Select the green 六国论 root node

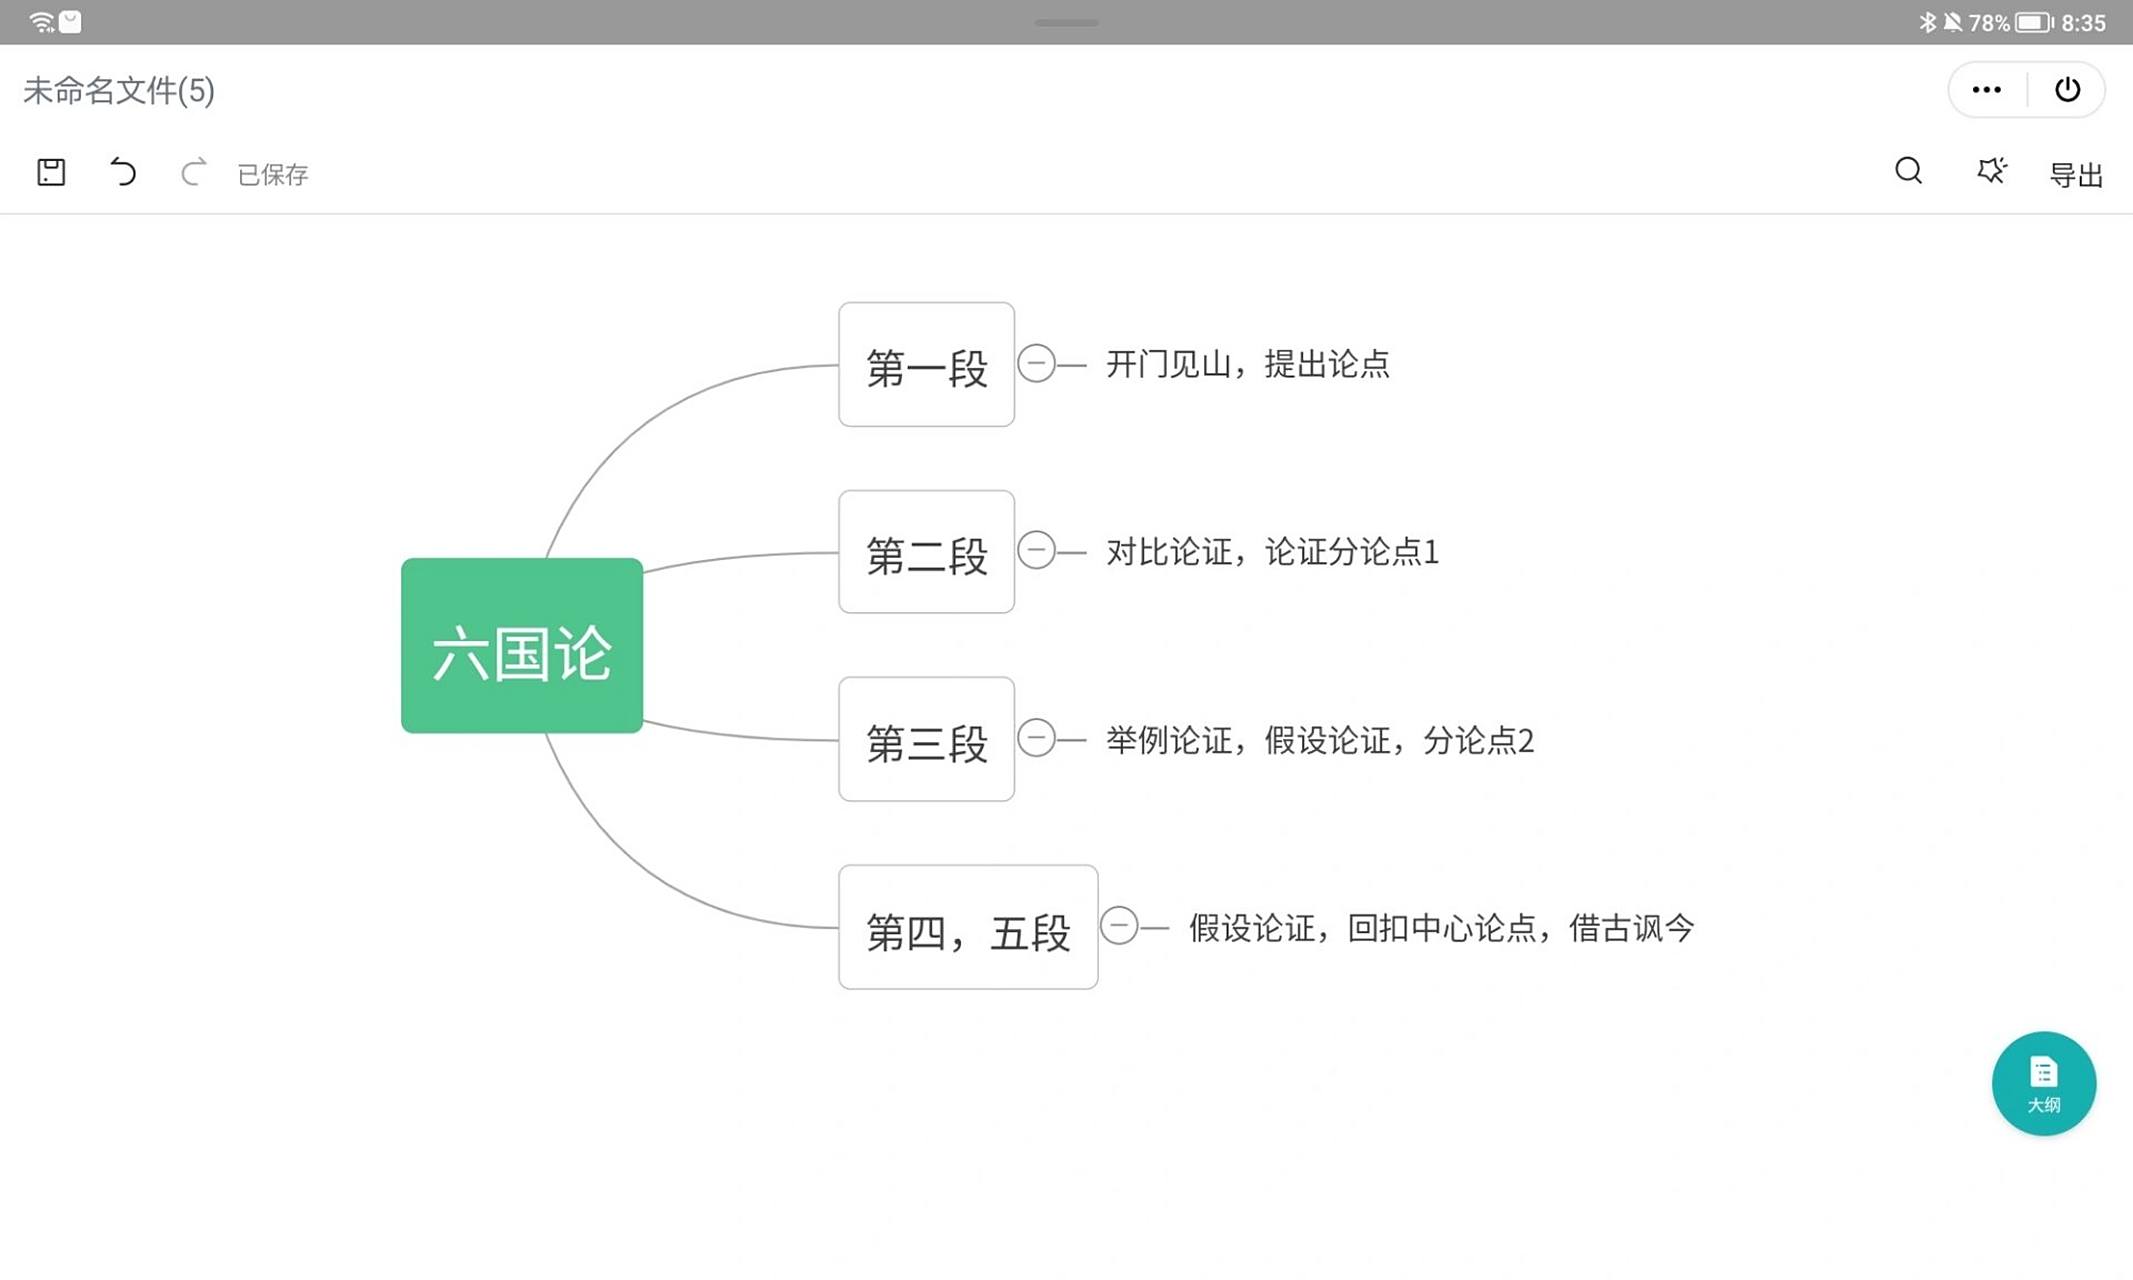click(521, 646)
